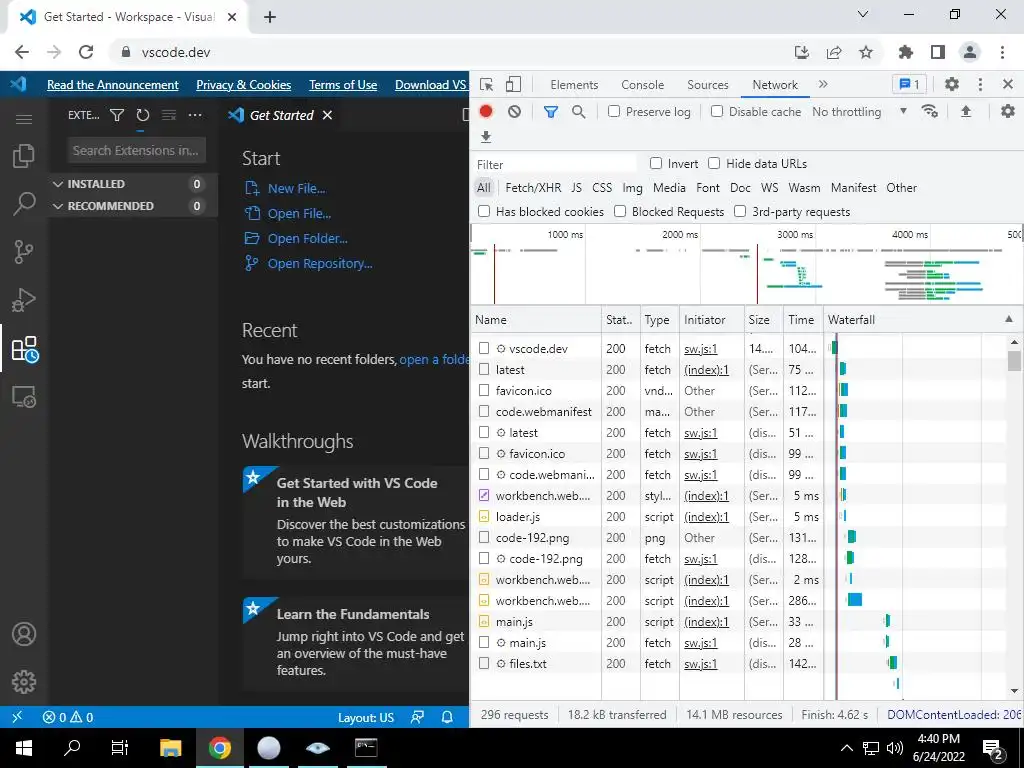The image size is (1024, 768).
Task: Open the VS Code hamburger menu
Action: [24, 119]
